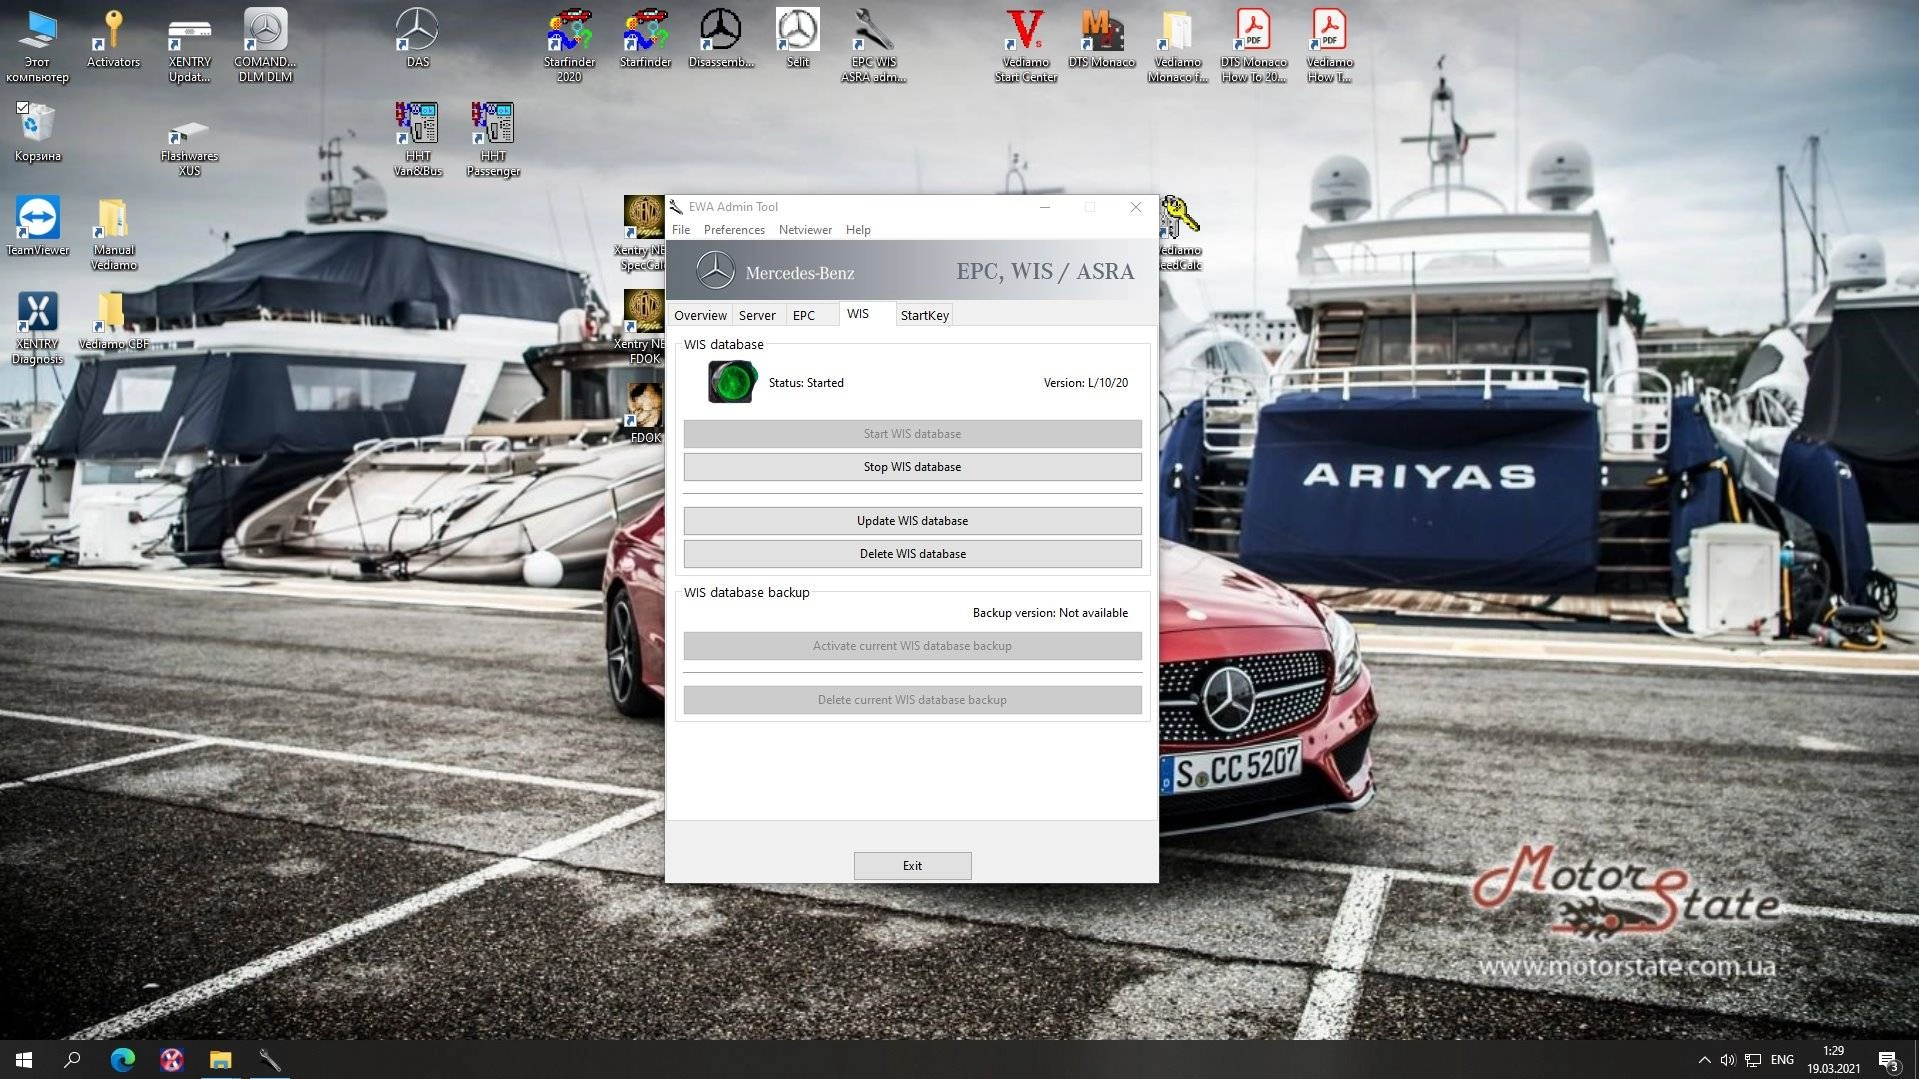Launch XENTRY Diagnosis desktop shortcut
1919x1079 pixels.
click(x=37, y=328)
